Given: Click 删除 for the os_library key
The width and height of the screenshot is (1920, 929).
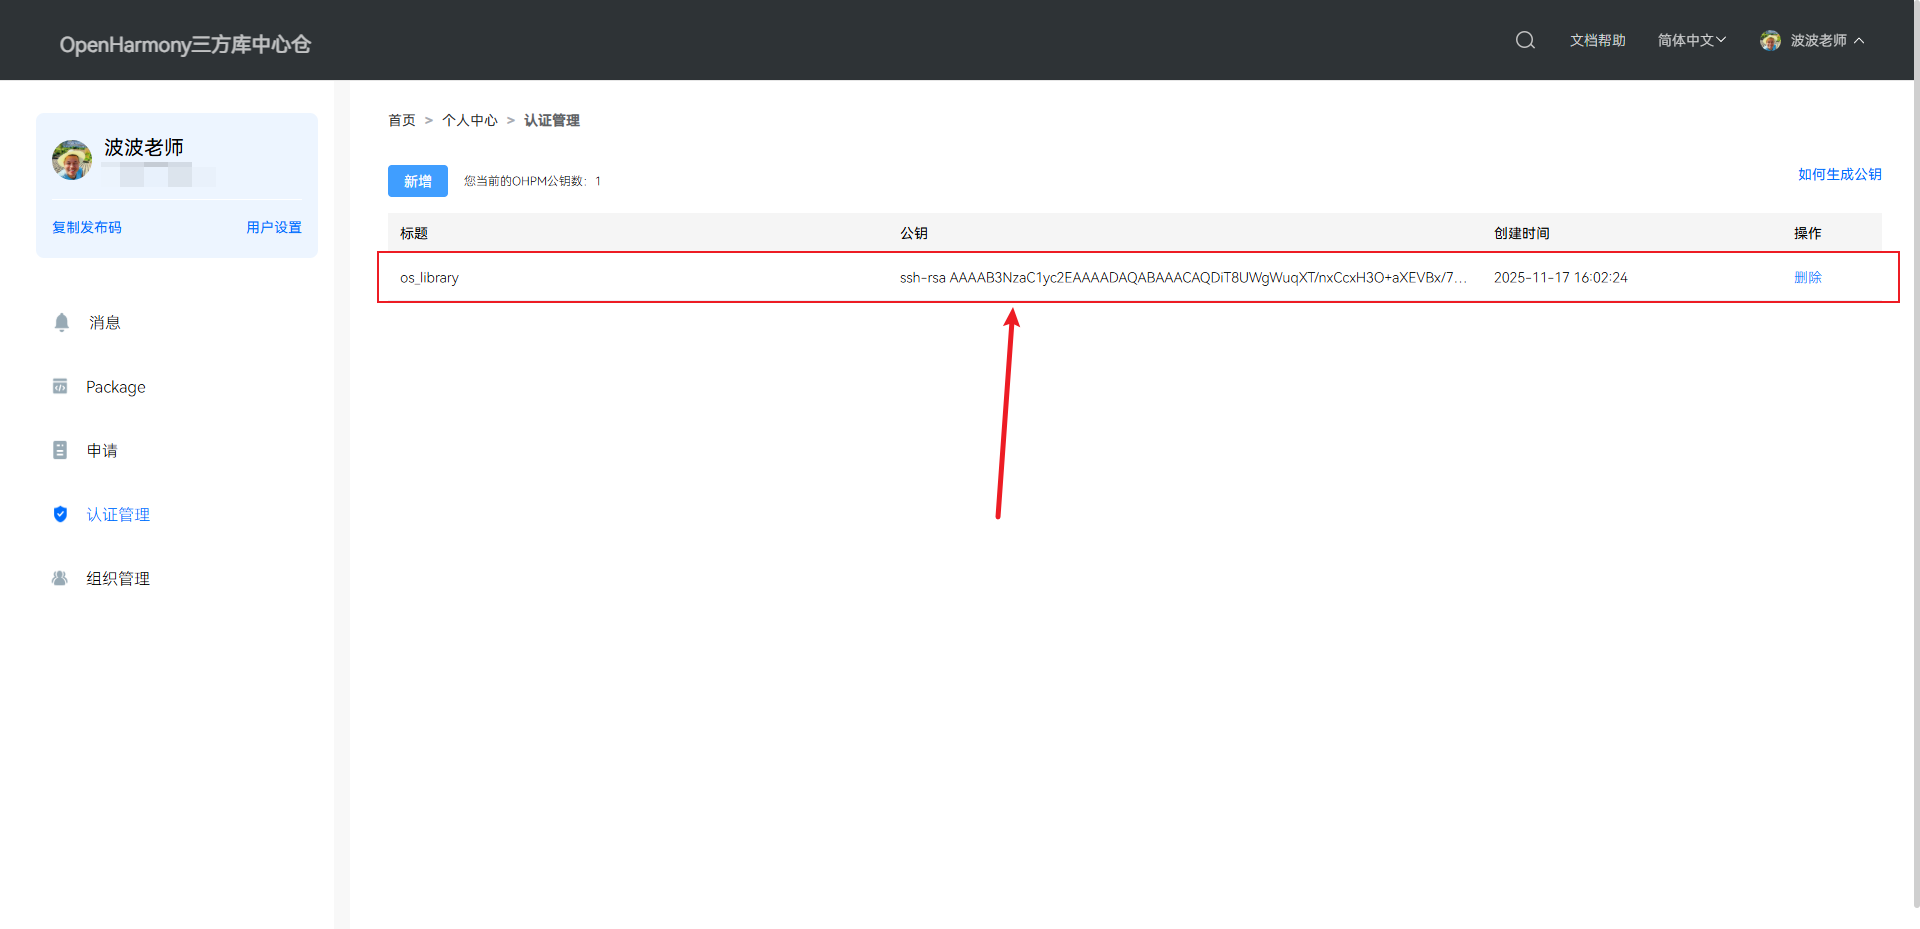Looking at the screenshot, I should 1808,277.
